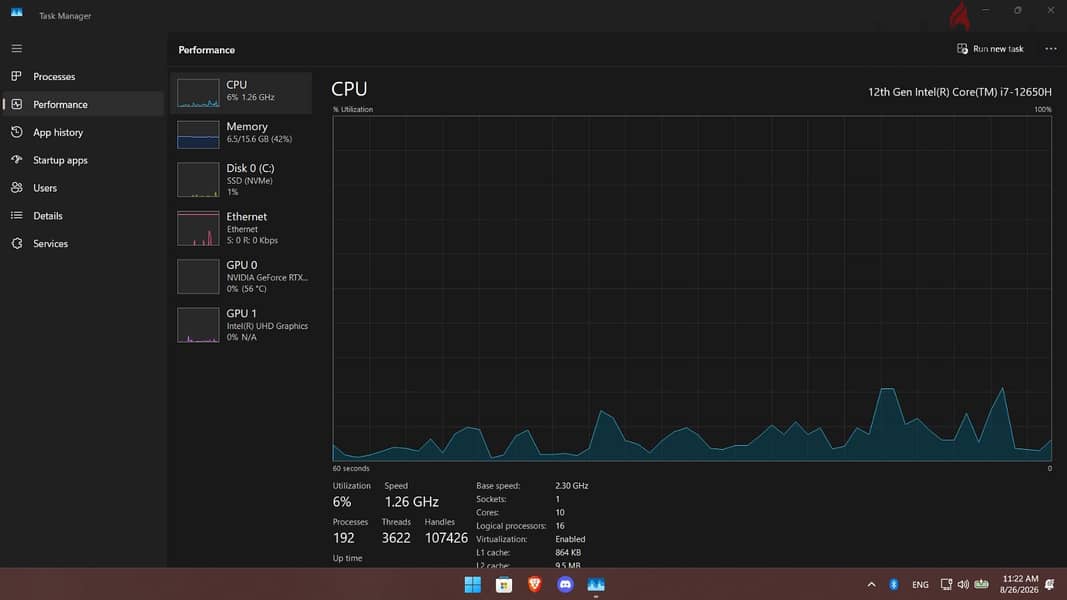Select the Memory performance graph thumbnail

(198, 134)
